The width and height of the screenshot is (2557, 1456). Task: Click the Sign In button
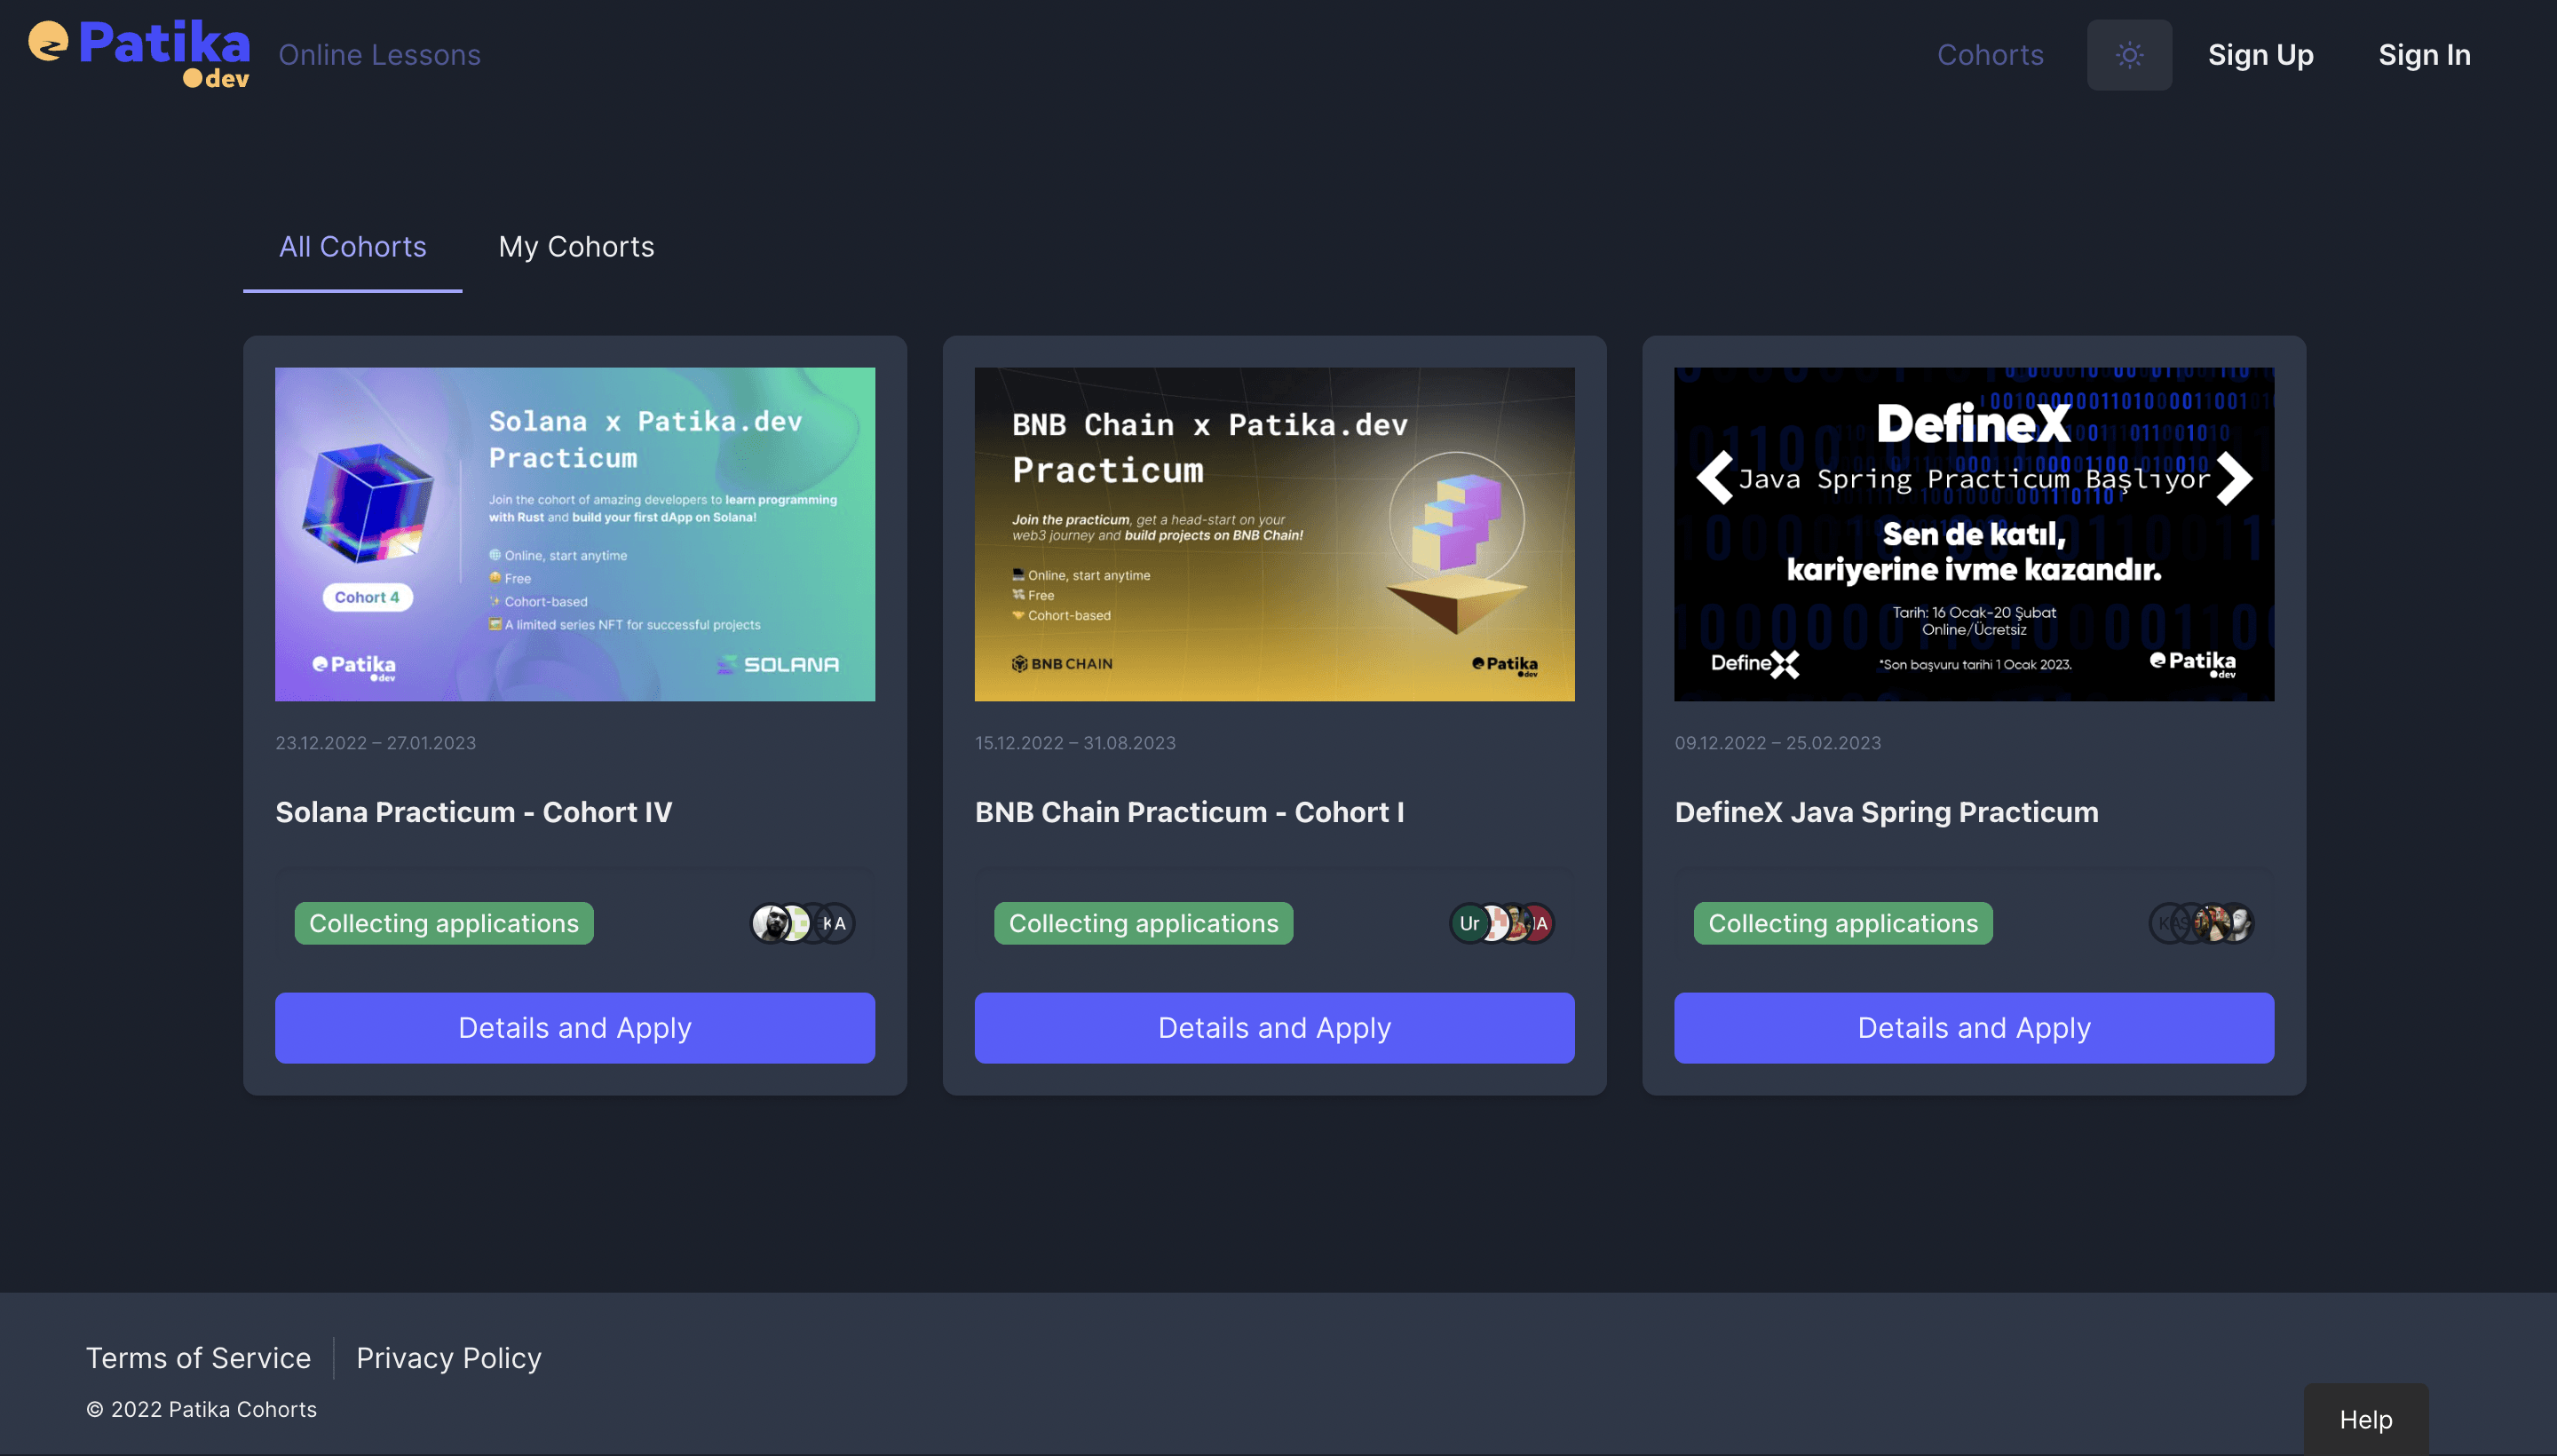pyautogui.click(x=2423, y=55)
